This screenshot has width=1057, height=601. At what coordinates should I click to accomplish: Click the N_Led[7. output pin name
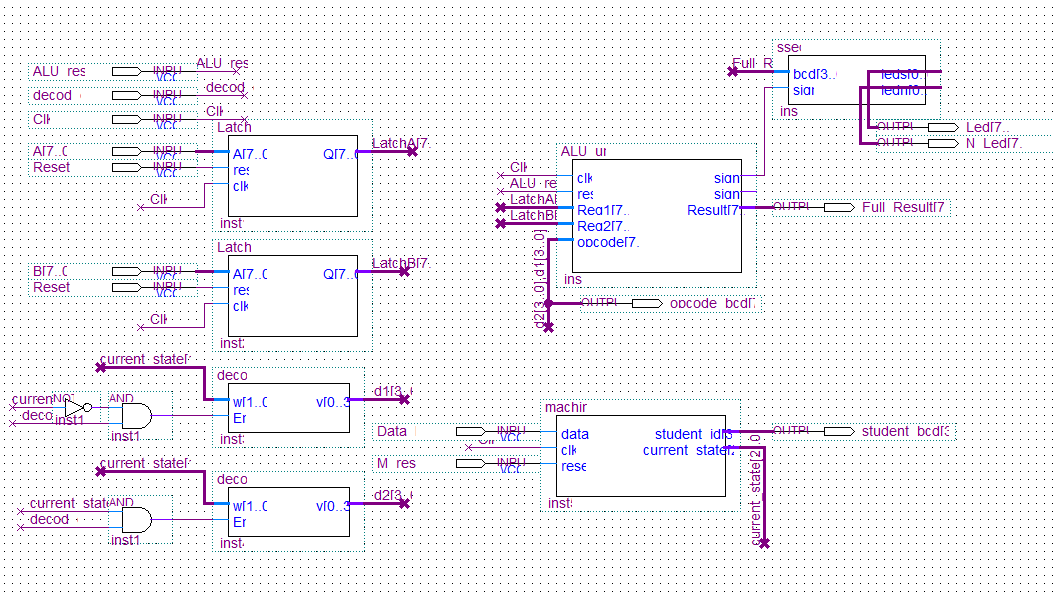click(994, 144)
